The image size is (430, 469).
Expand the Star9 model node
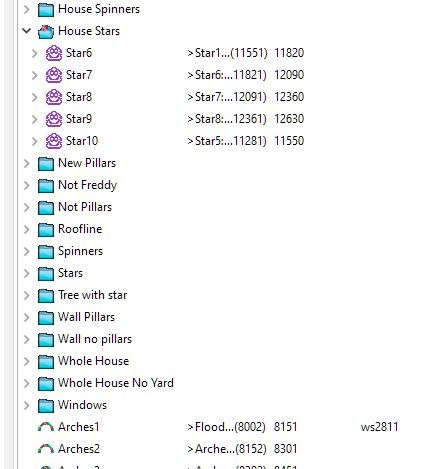pos(35,119)
